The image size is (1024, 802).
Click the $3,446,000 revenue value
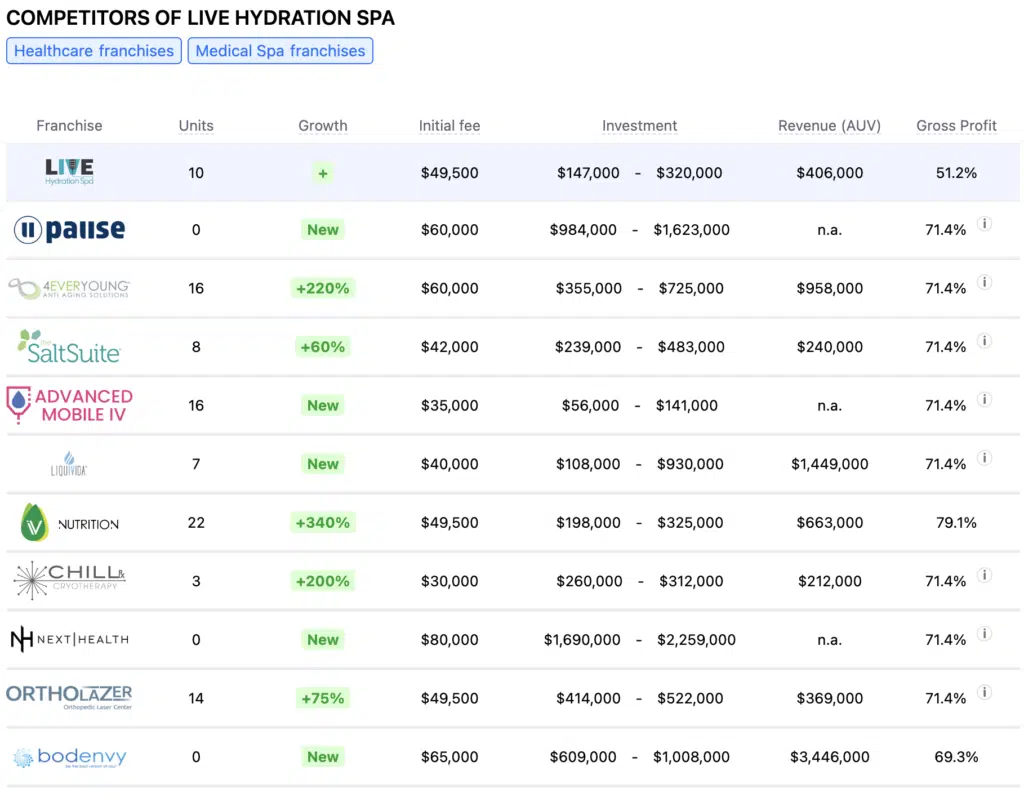pos(829,757)
